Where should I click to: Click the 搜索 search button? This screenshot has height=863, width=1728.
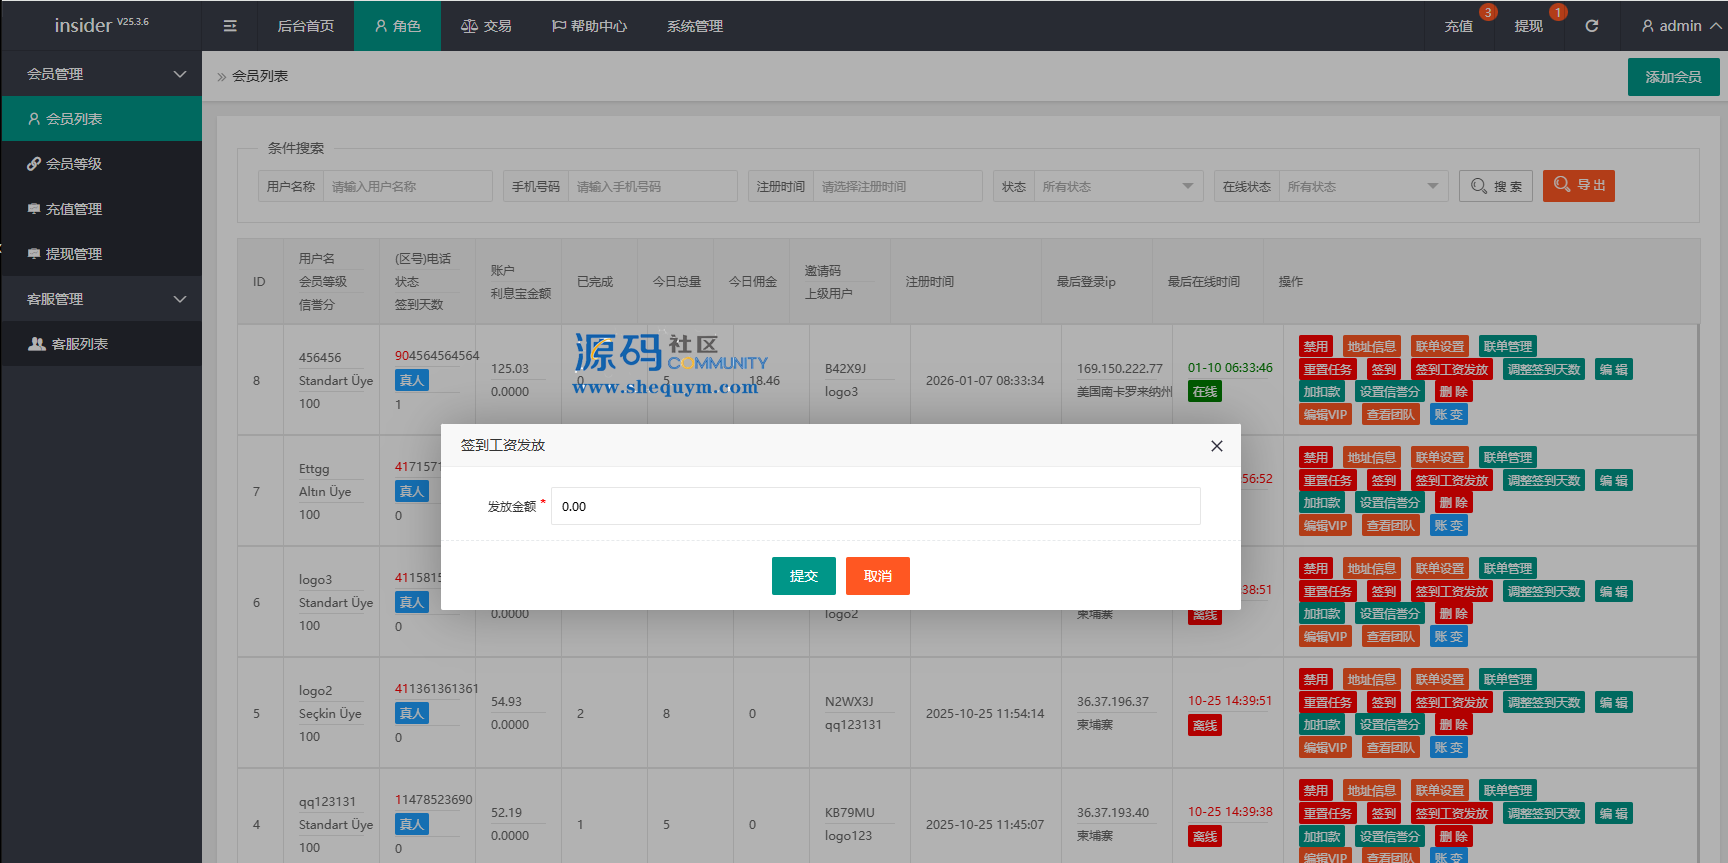point(1496,186)
